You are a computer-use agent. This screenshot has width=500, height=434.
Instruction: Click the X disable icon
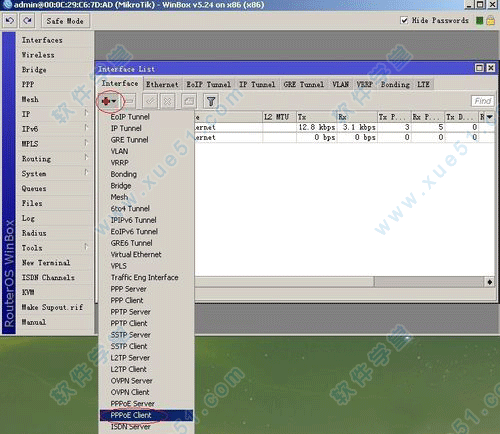(167, 101)
